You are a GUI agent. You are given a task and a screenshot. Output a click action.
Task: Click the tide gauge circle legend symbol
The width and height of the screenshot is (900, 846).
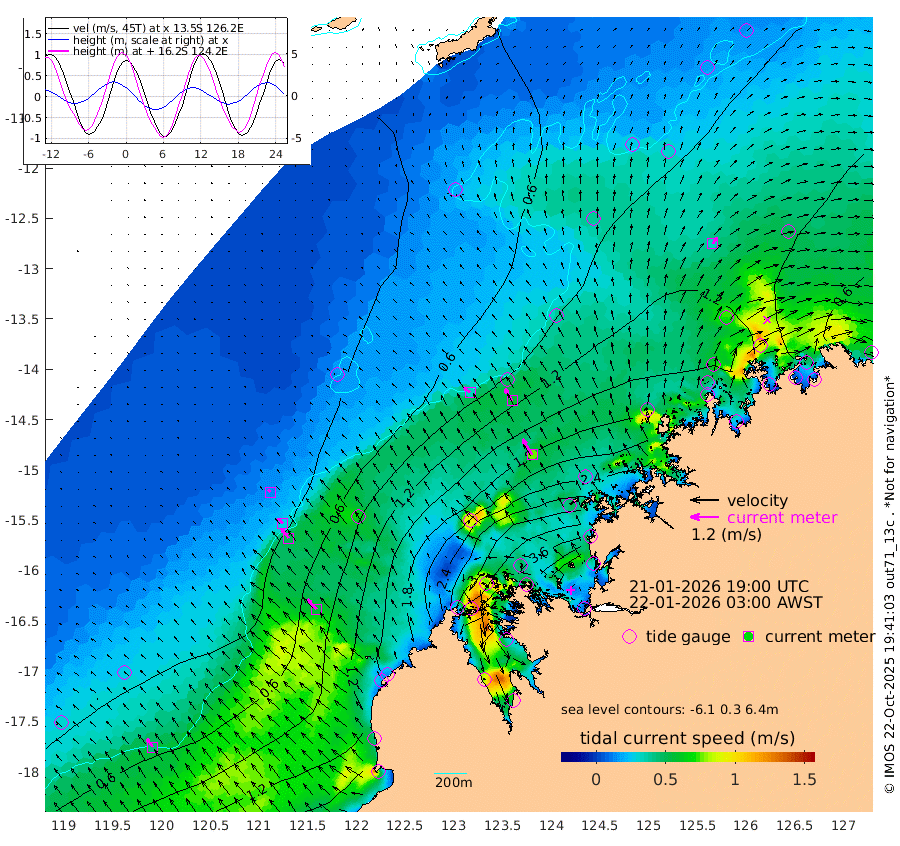[630, 637]
